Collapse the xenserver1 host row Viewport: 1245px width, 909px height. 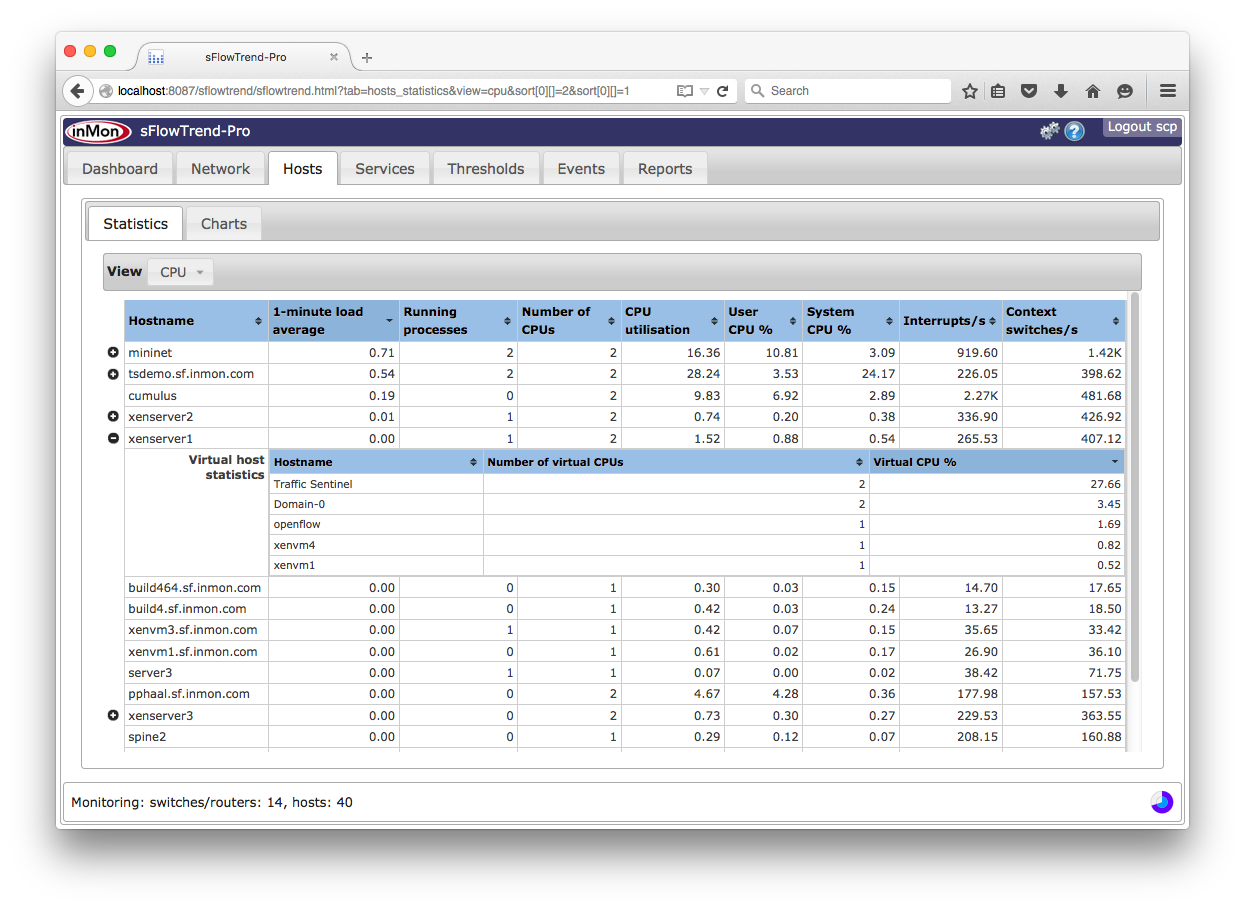(x=113, y=438)
